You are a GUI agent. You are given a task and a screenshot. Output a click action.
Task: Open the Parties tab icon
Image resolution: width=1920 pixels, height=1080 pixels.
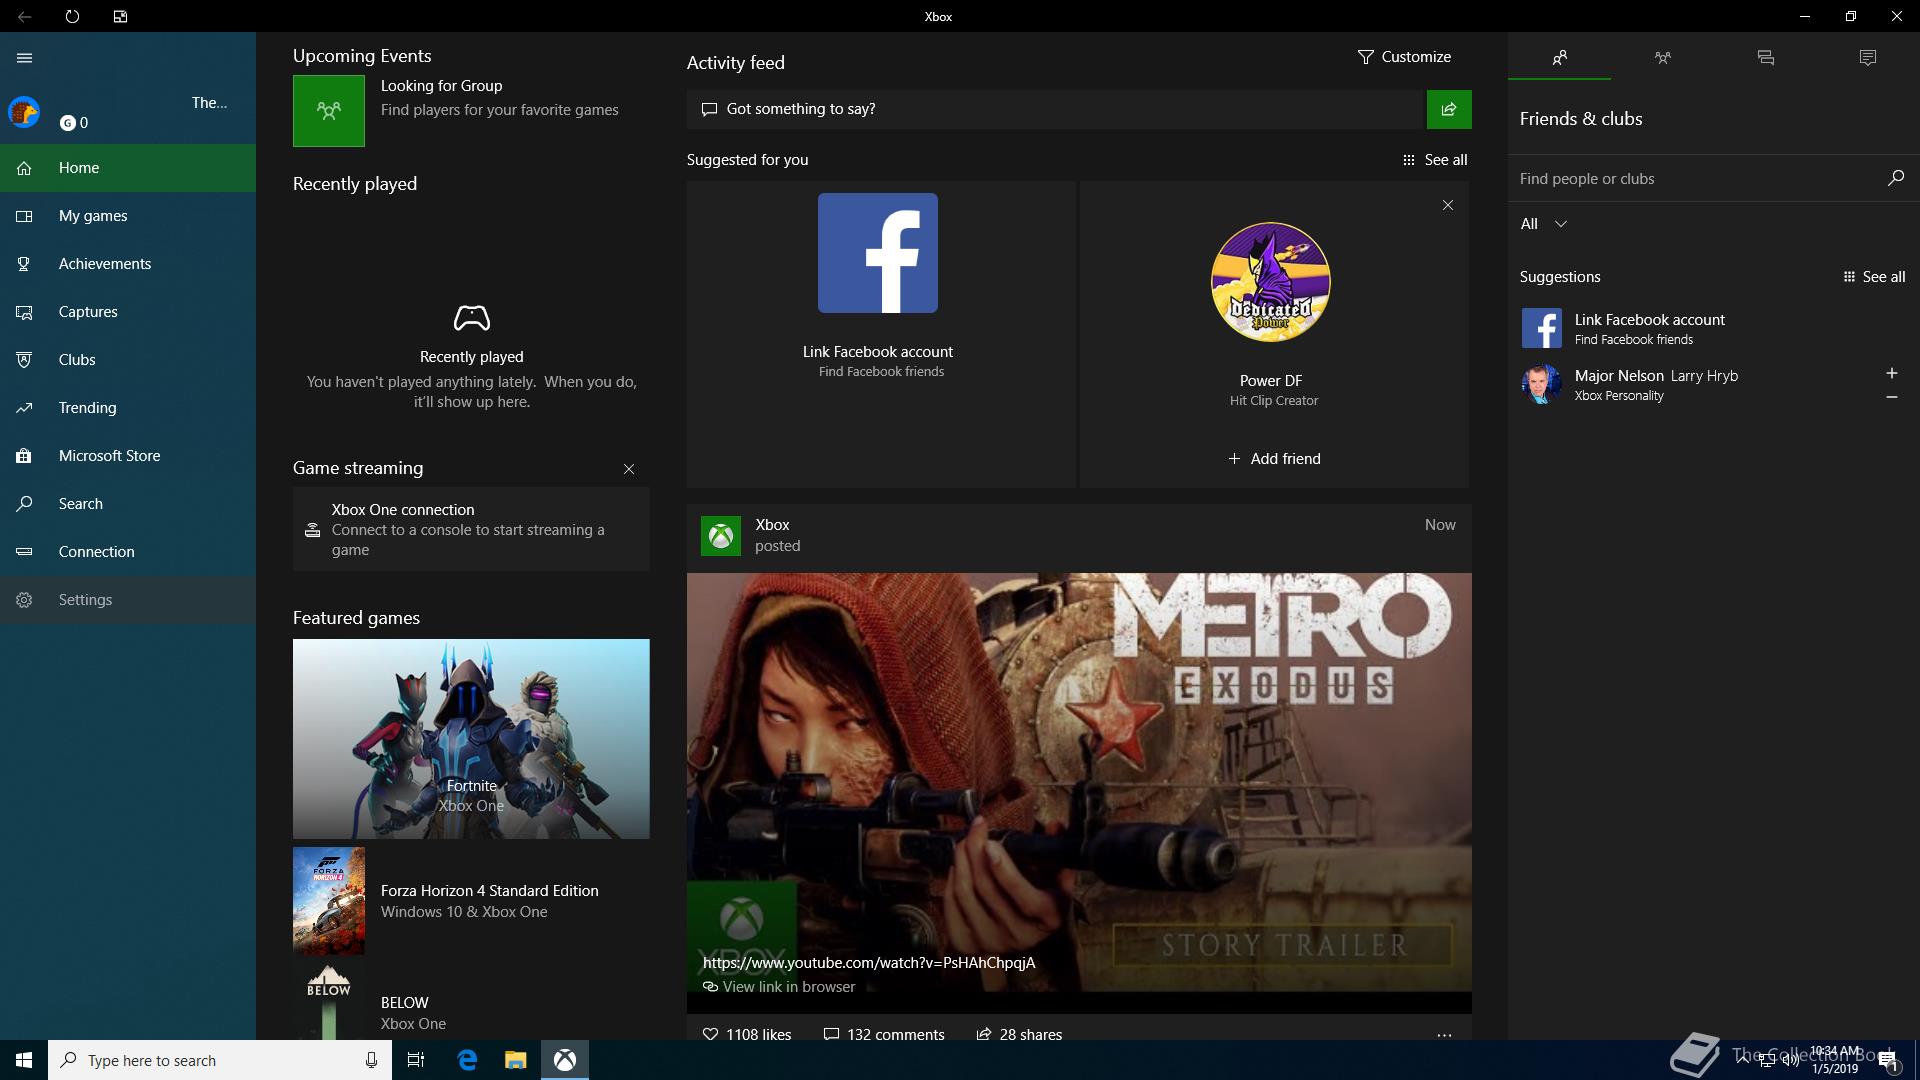point(1662,58)
